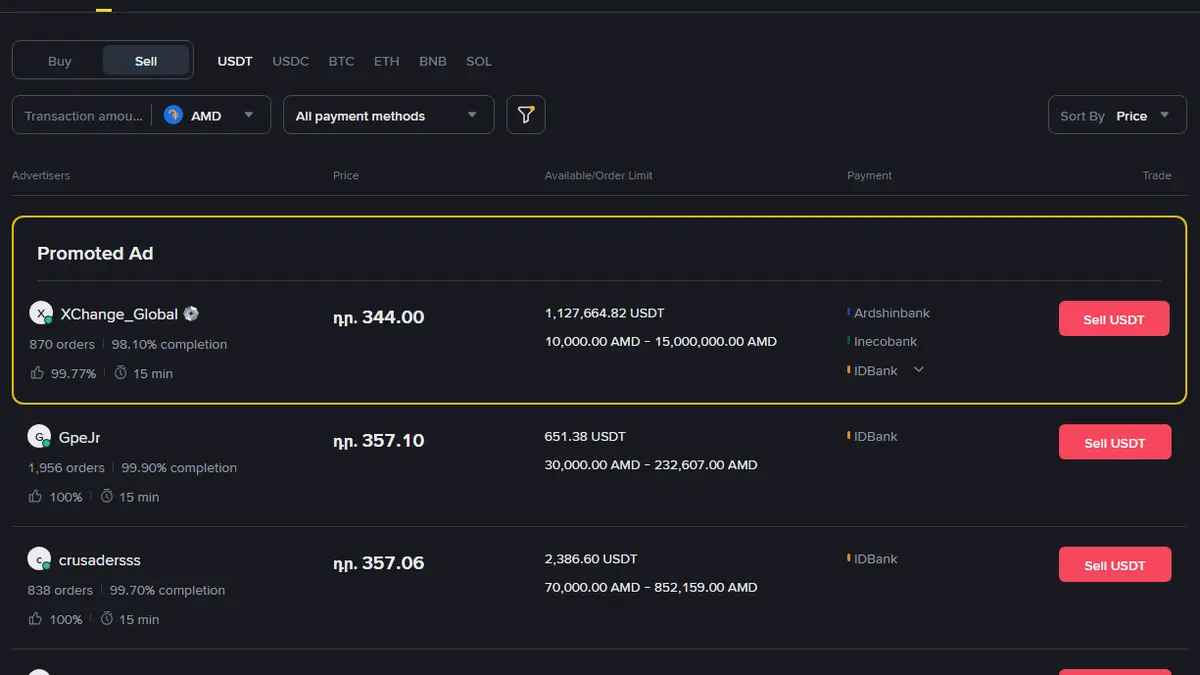Click 70,000.00 AMD - 852,159.00 AMD limit
Viewport: 1200px width, 675px height.
point(651,587)
